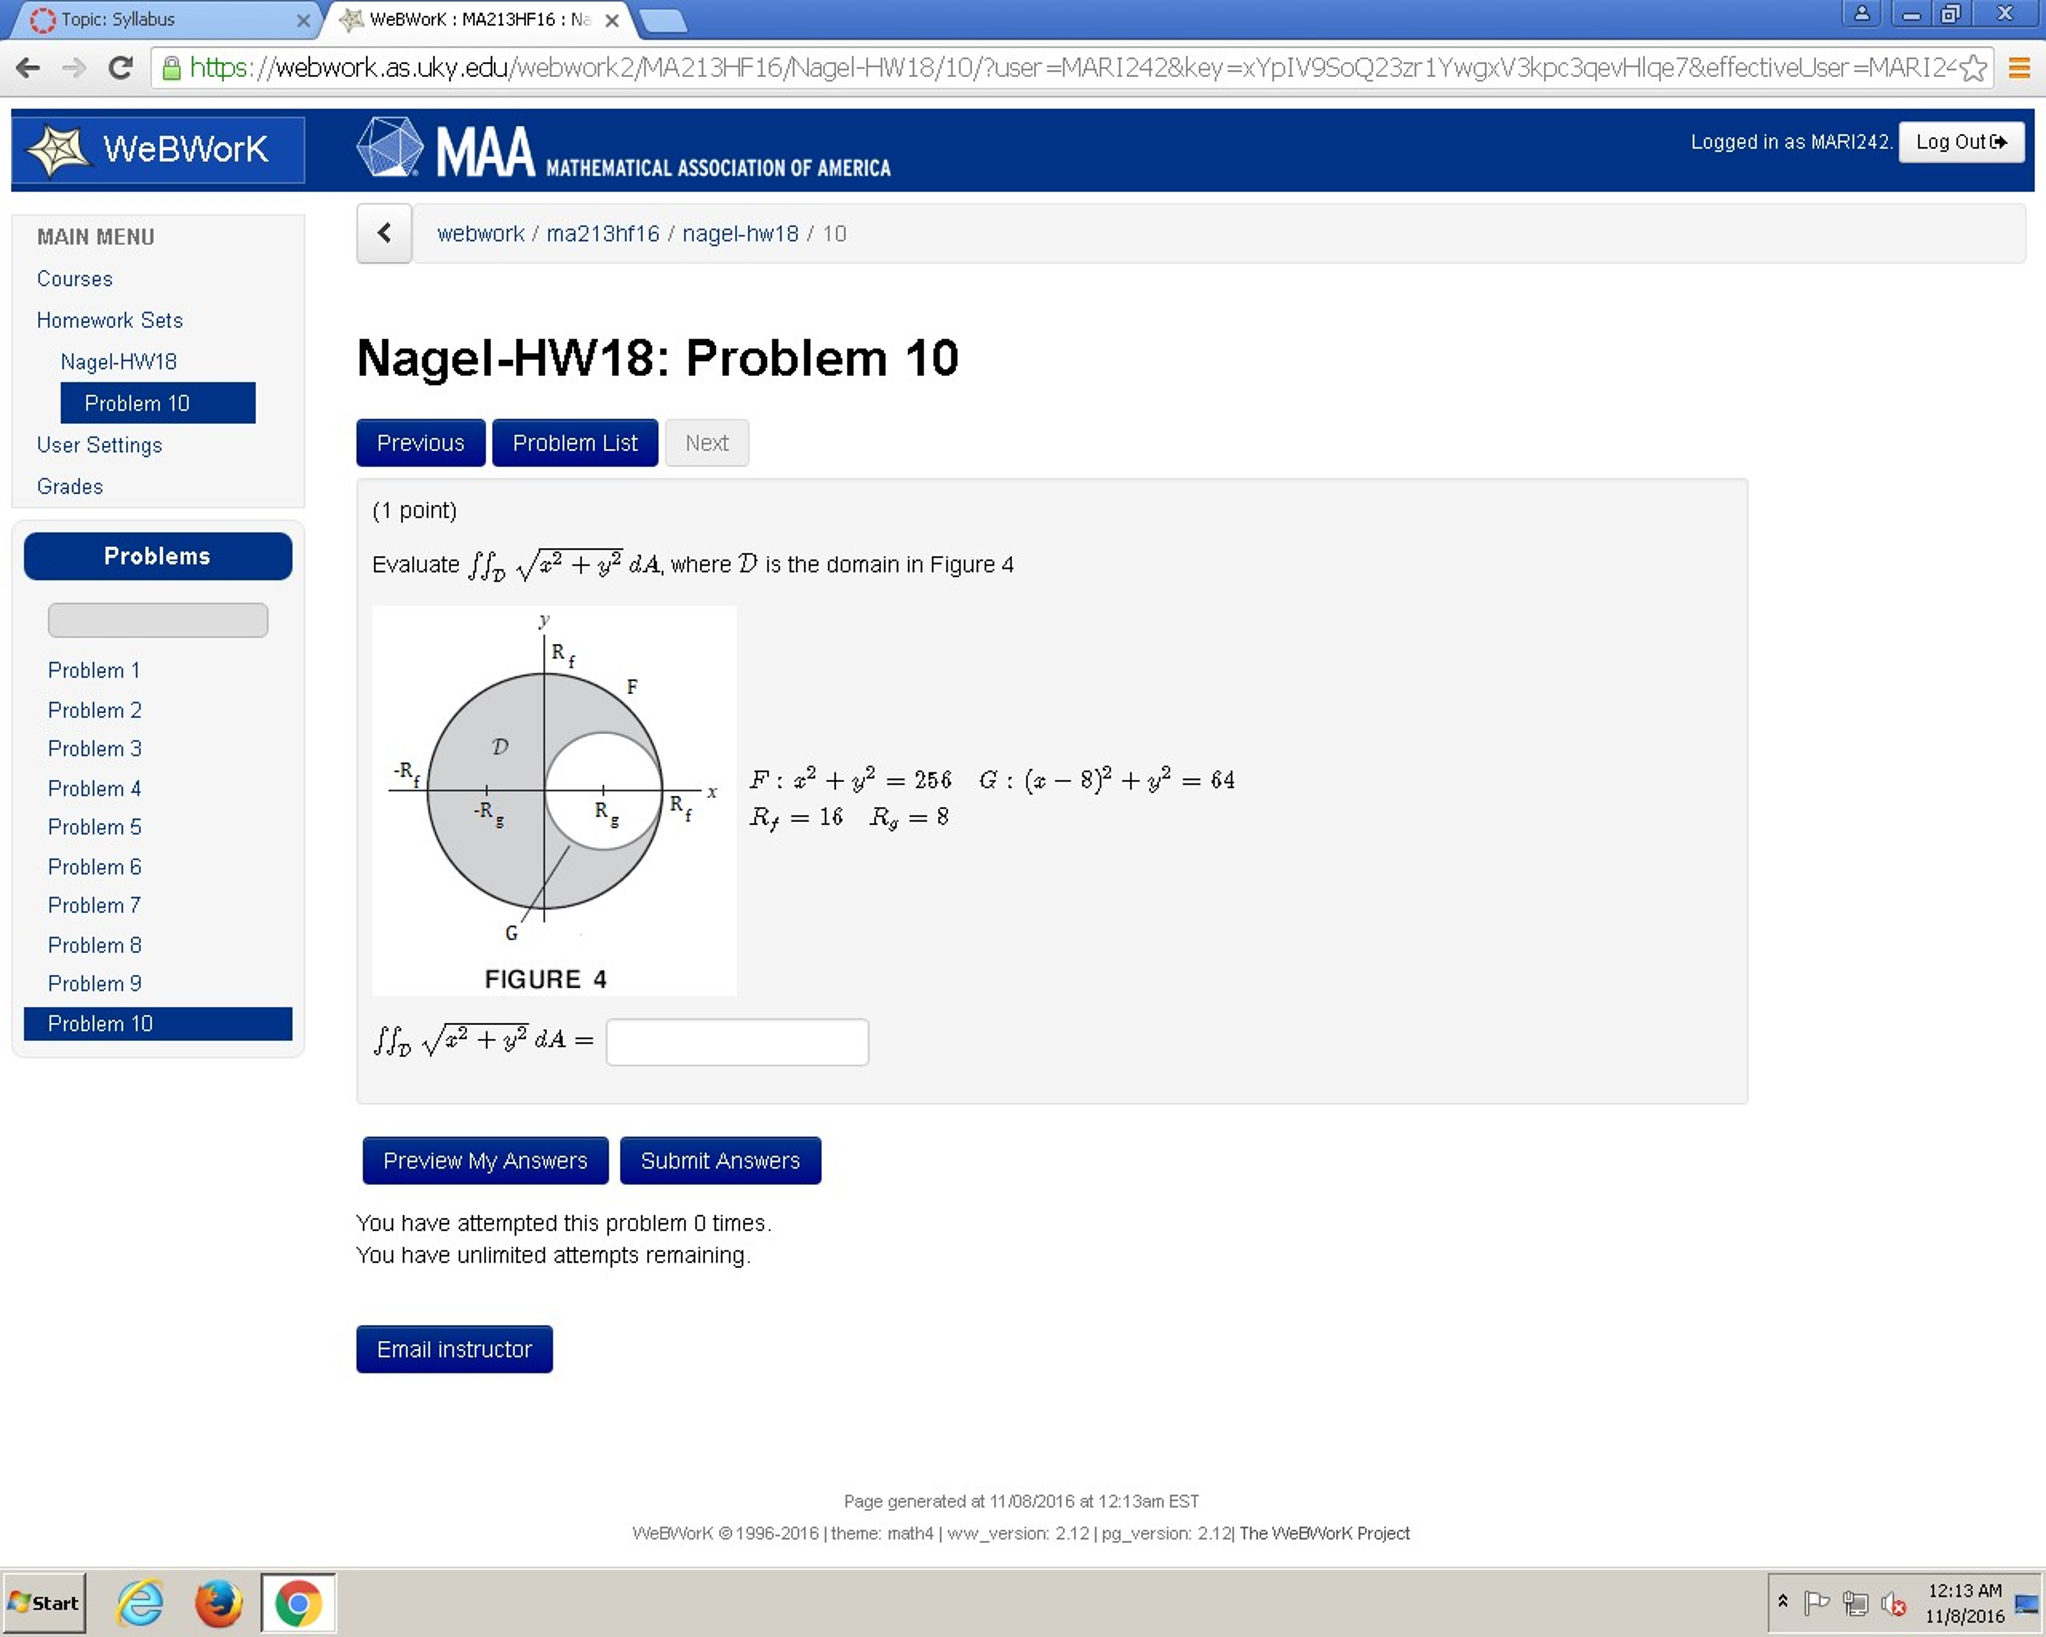2046x1637 pixels.
Task: Reload the WeBWorK page
Action: (121, 68)
